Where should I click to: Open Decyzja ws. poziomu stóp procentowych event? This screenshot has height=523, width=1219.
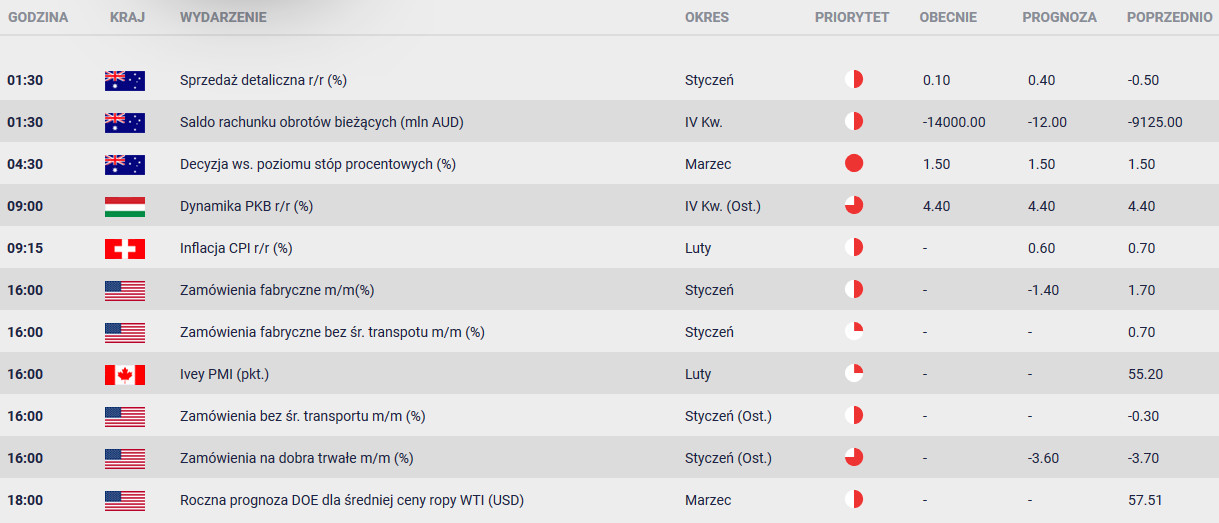coord(317,164)
